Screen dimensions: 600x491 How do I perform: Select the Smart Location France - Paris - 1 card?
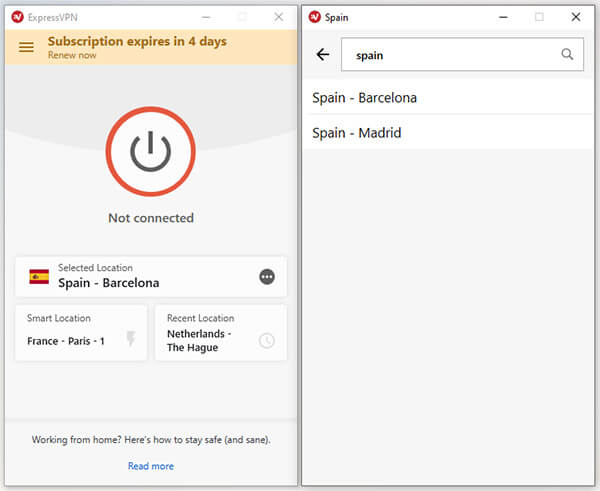81,333
